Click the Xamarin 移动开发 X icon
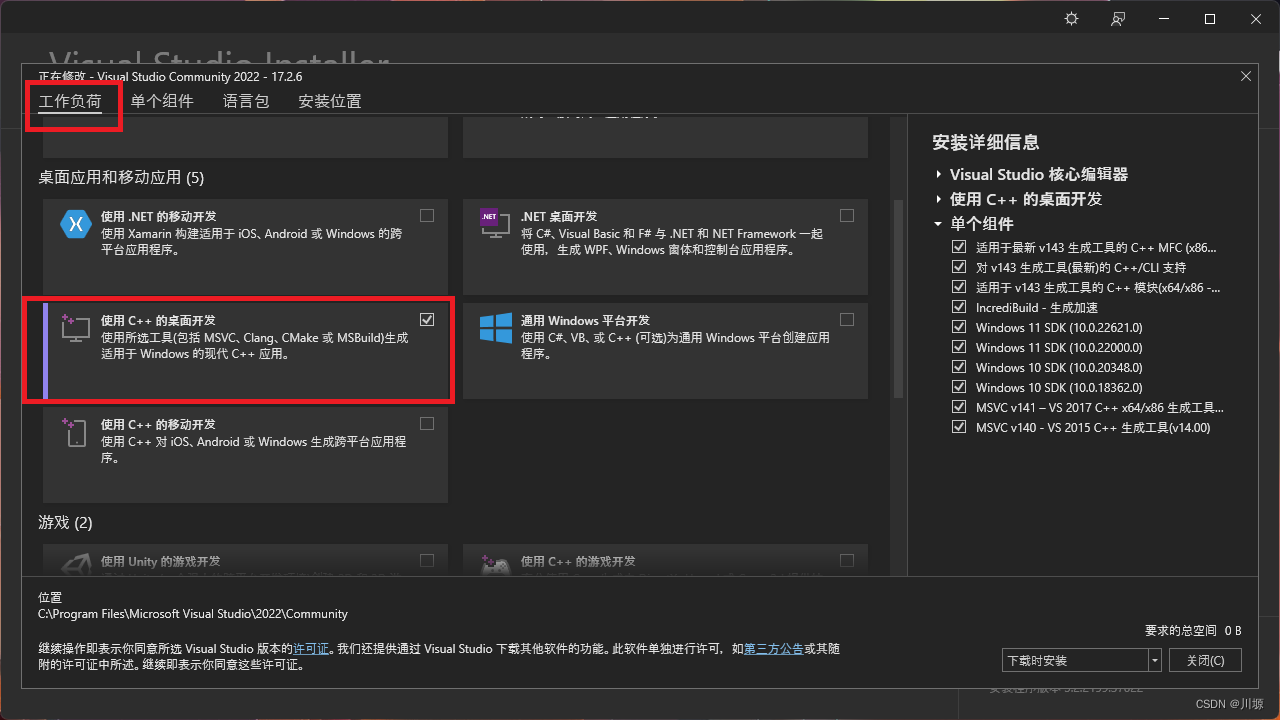The height and width of the screenshot is (720, 1280). tap(75, 224)
